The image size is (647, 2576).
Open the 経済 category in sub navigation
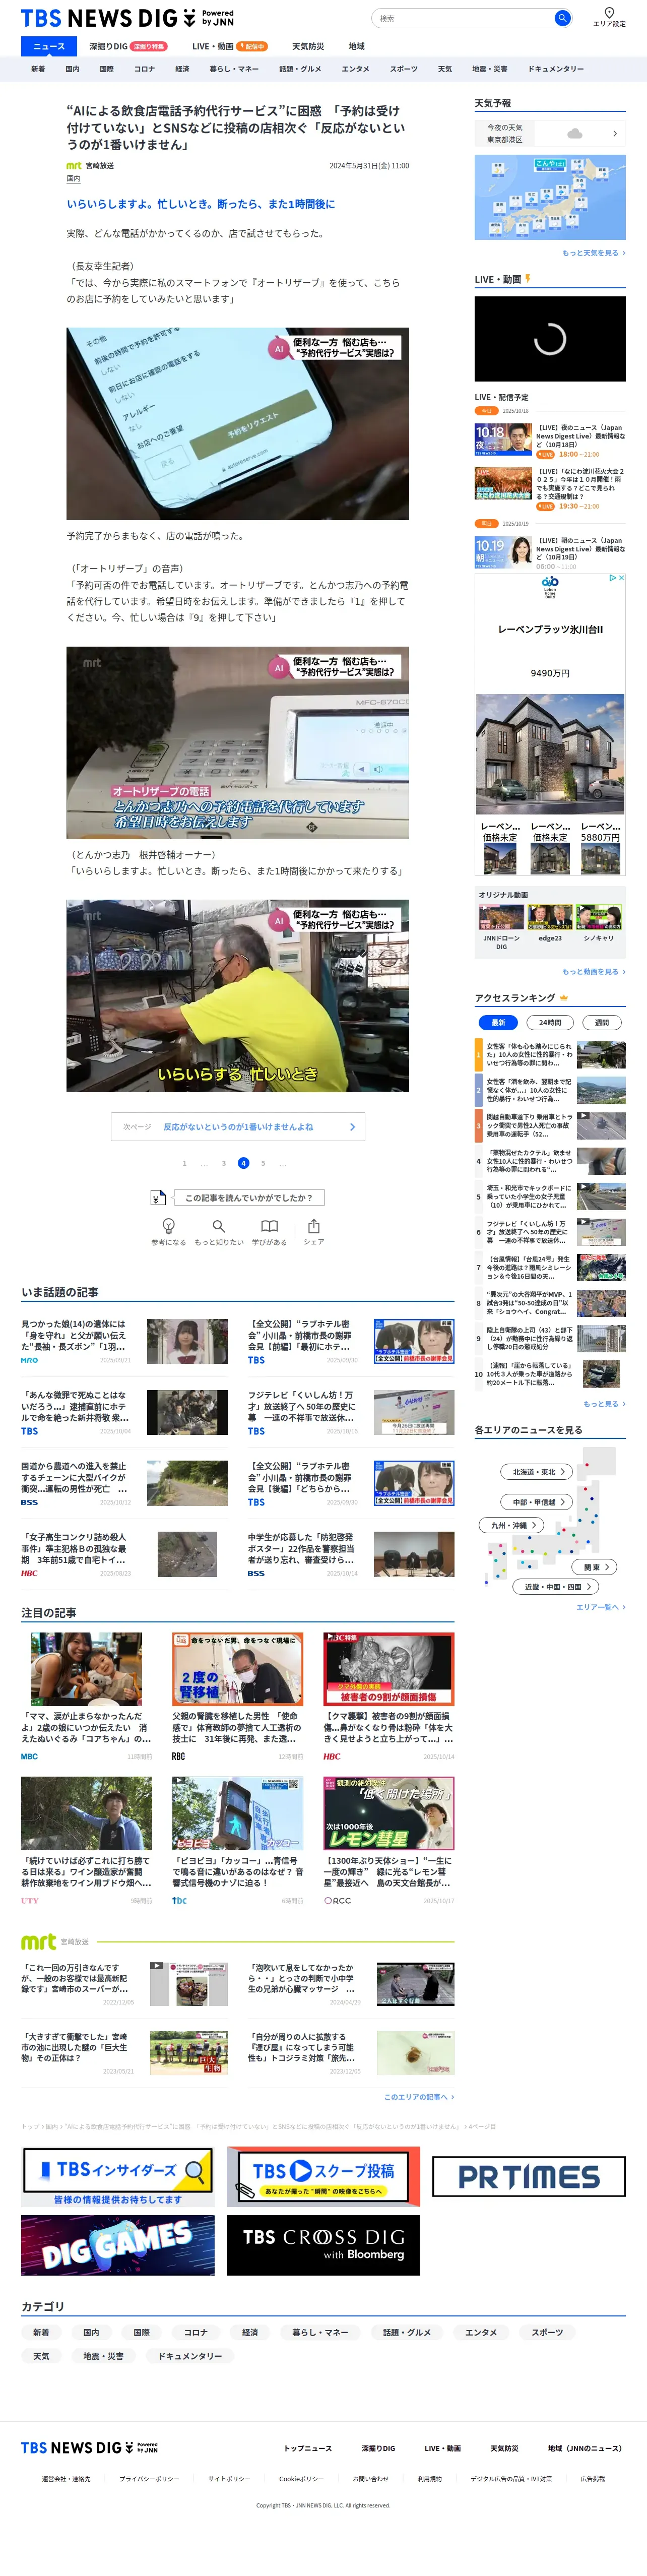182,69
